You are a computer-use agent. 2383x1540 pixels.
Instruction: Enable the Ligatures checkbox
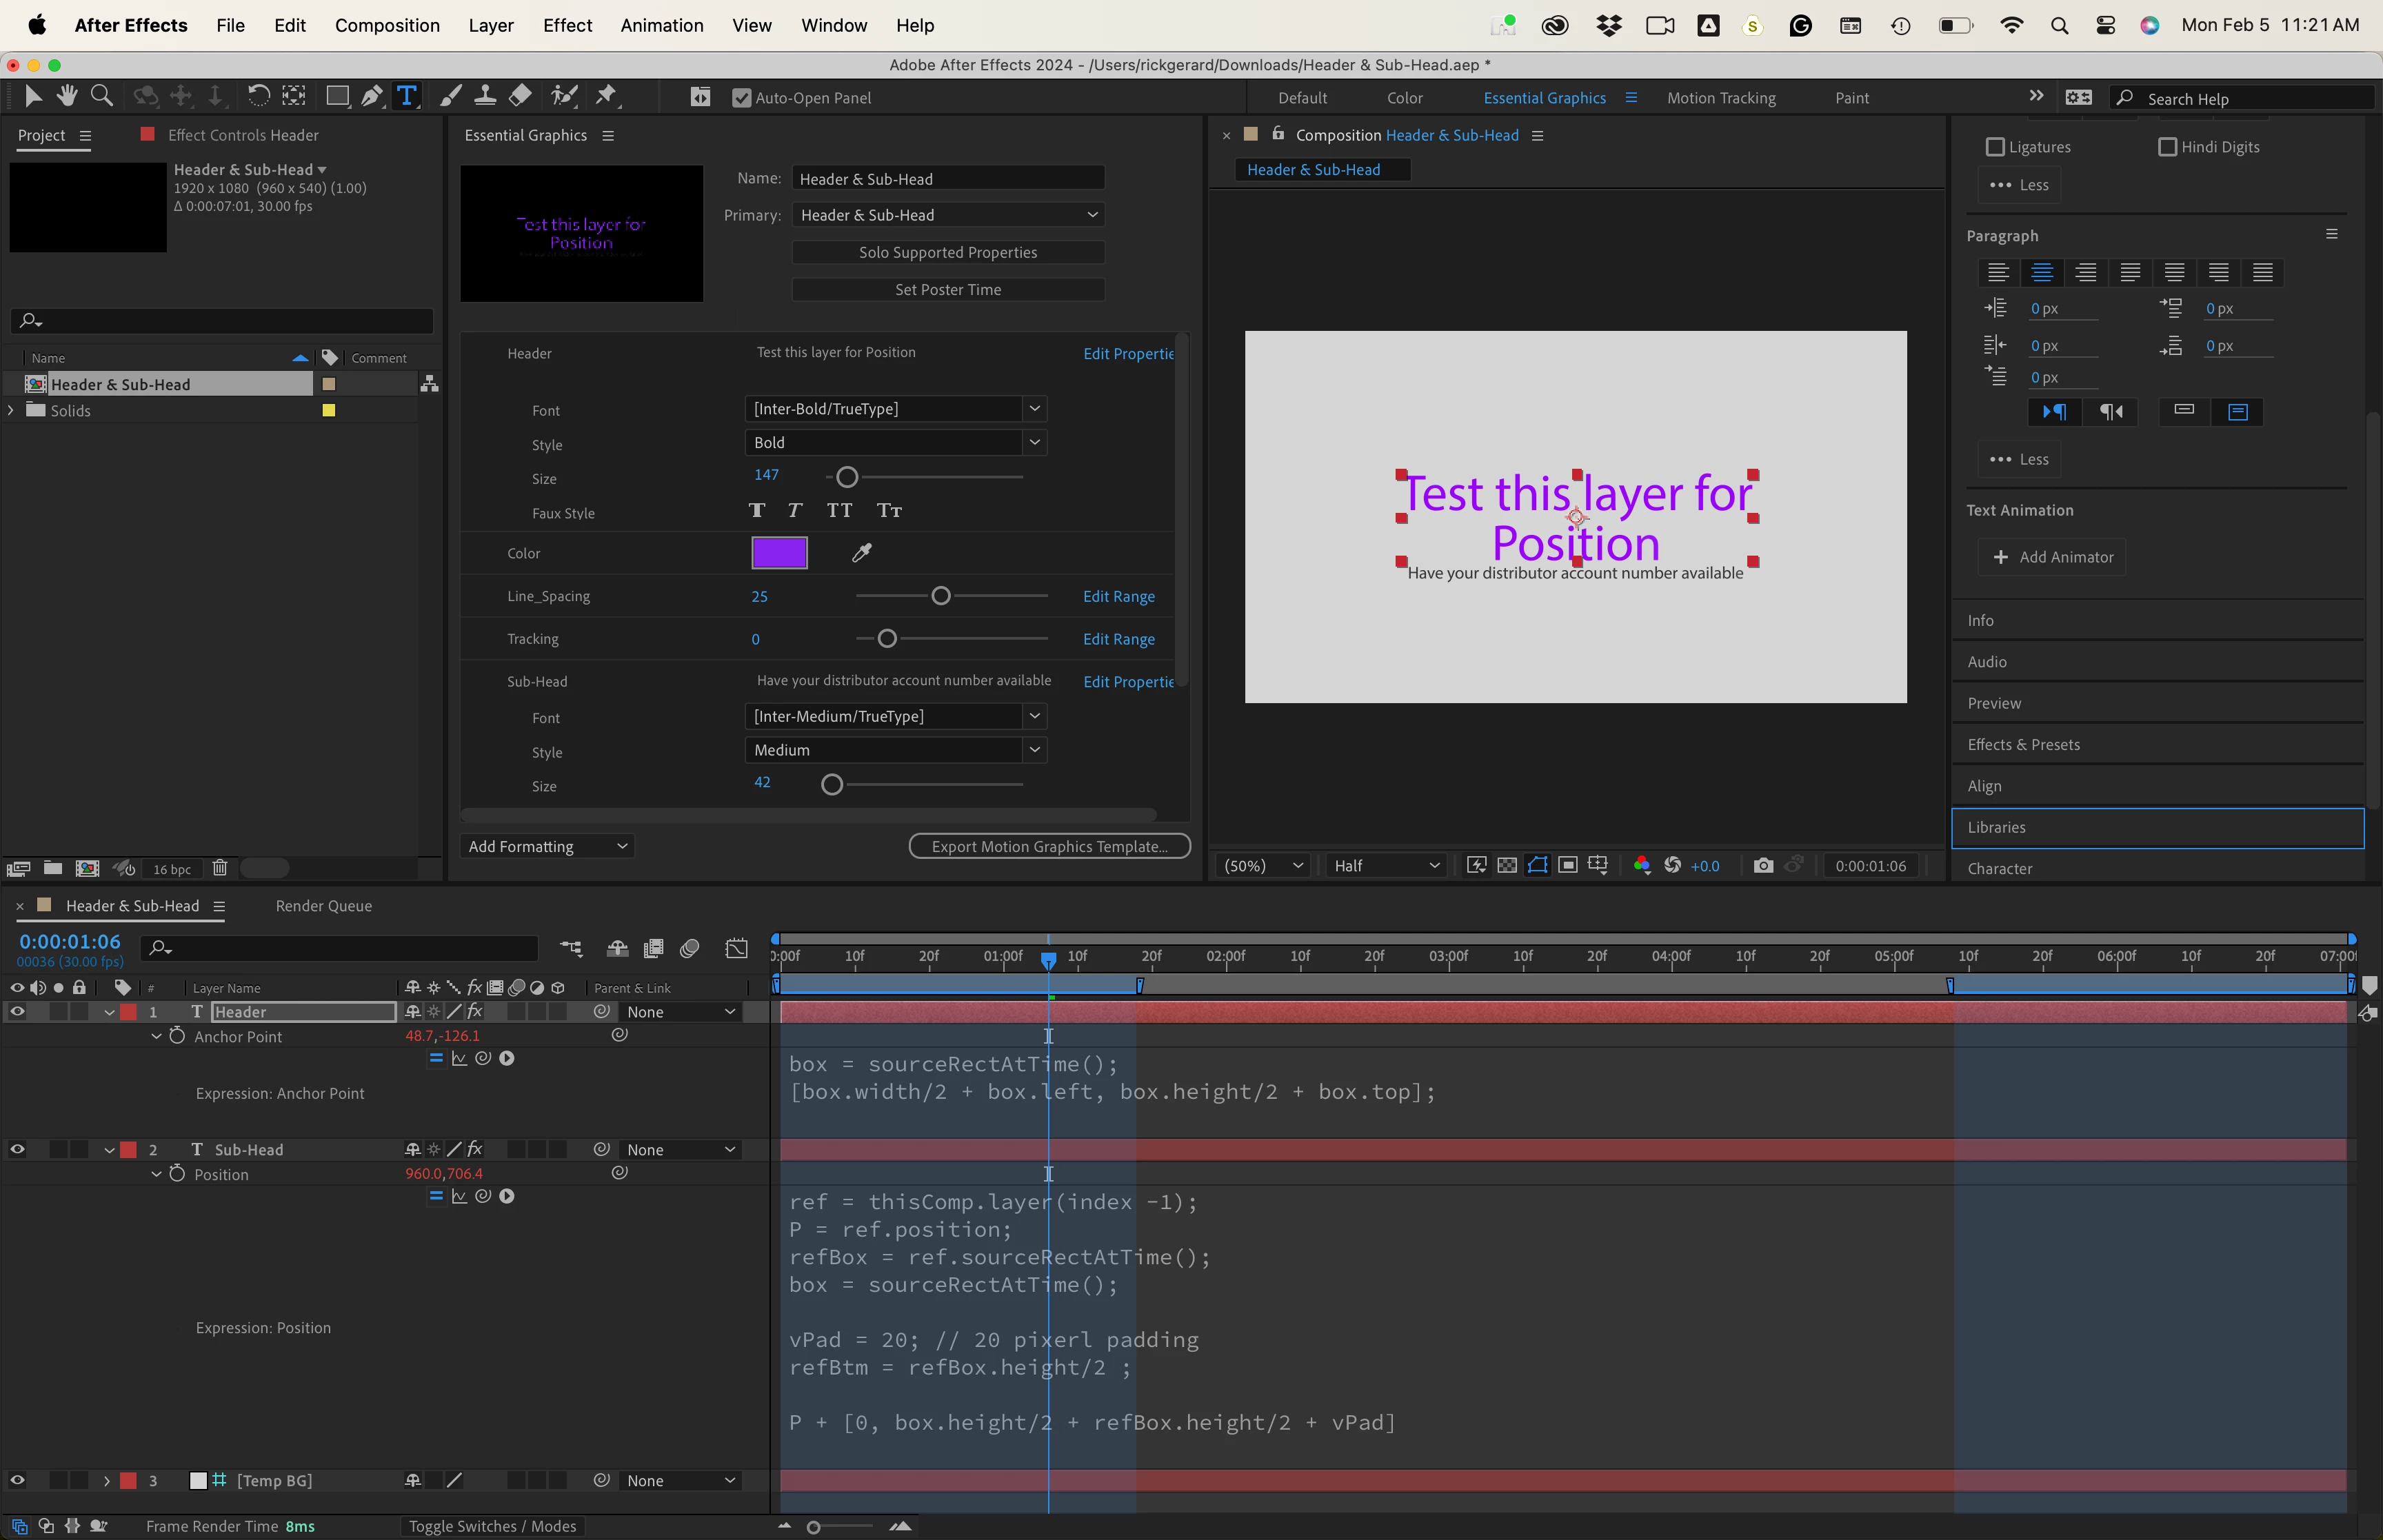pyautogui.click(x=1995, y=147)
